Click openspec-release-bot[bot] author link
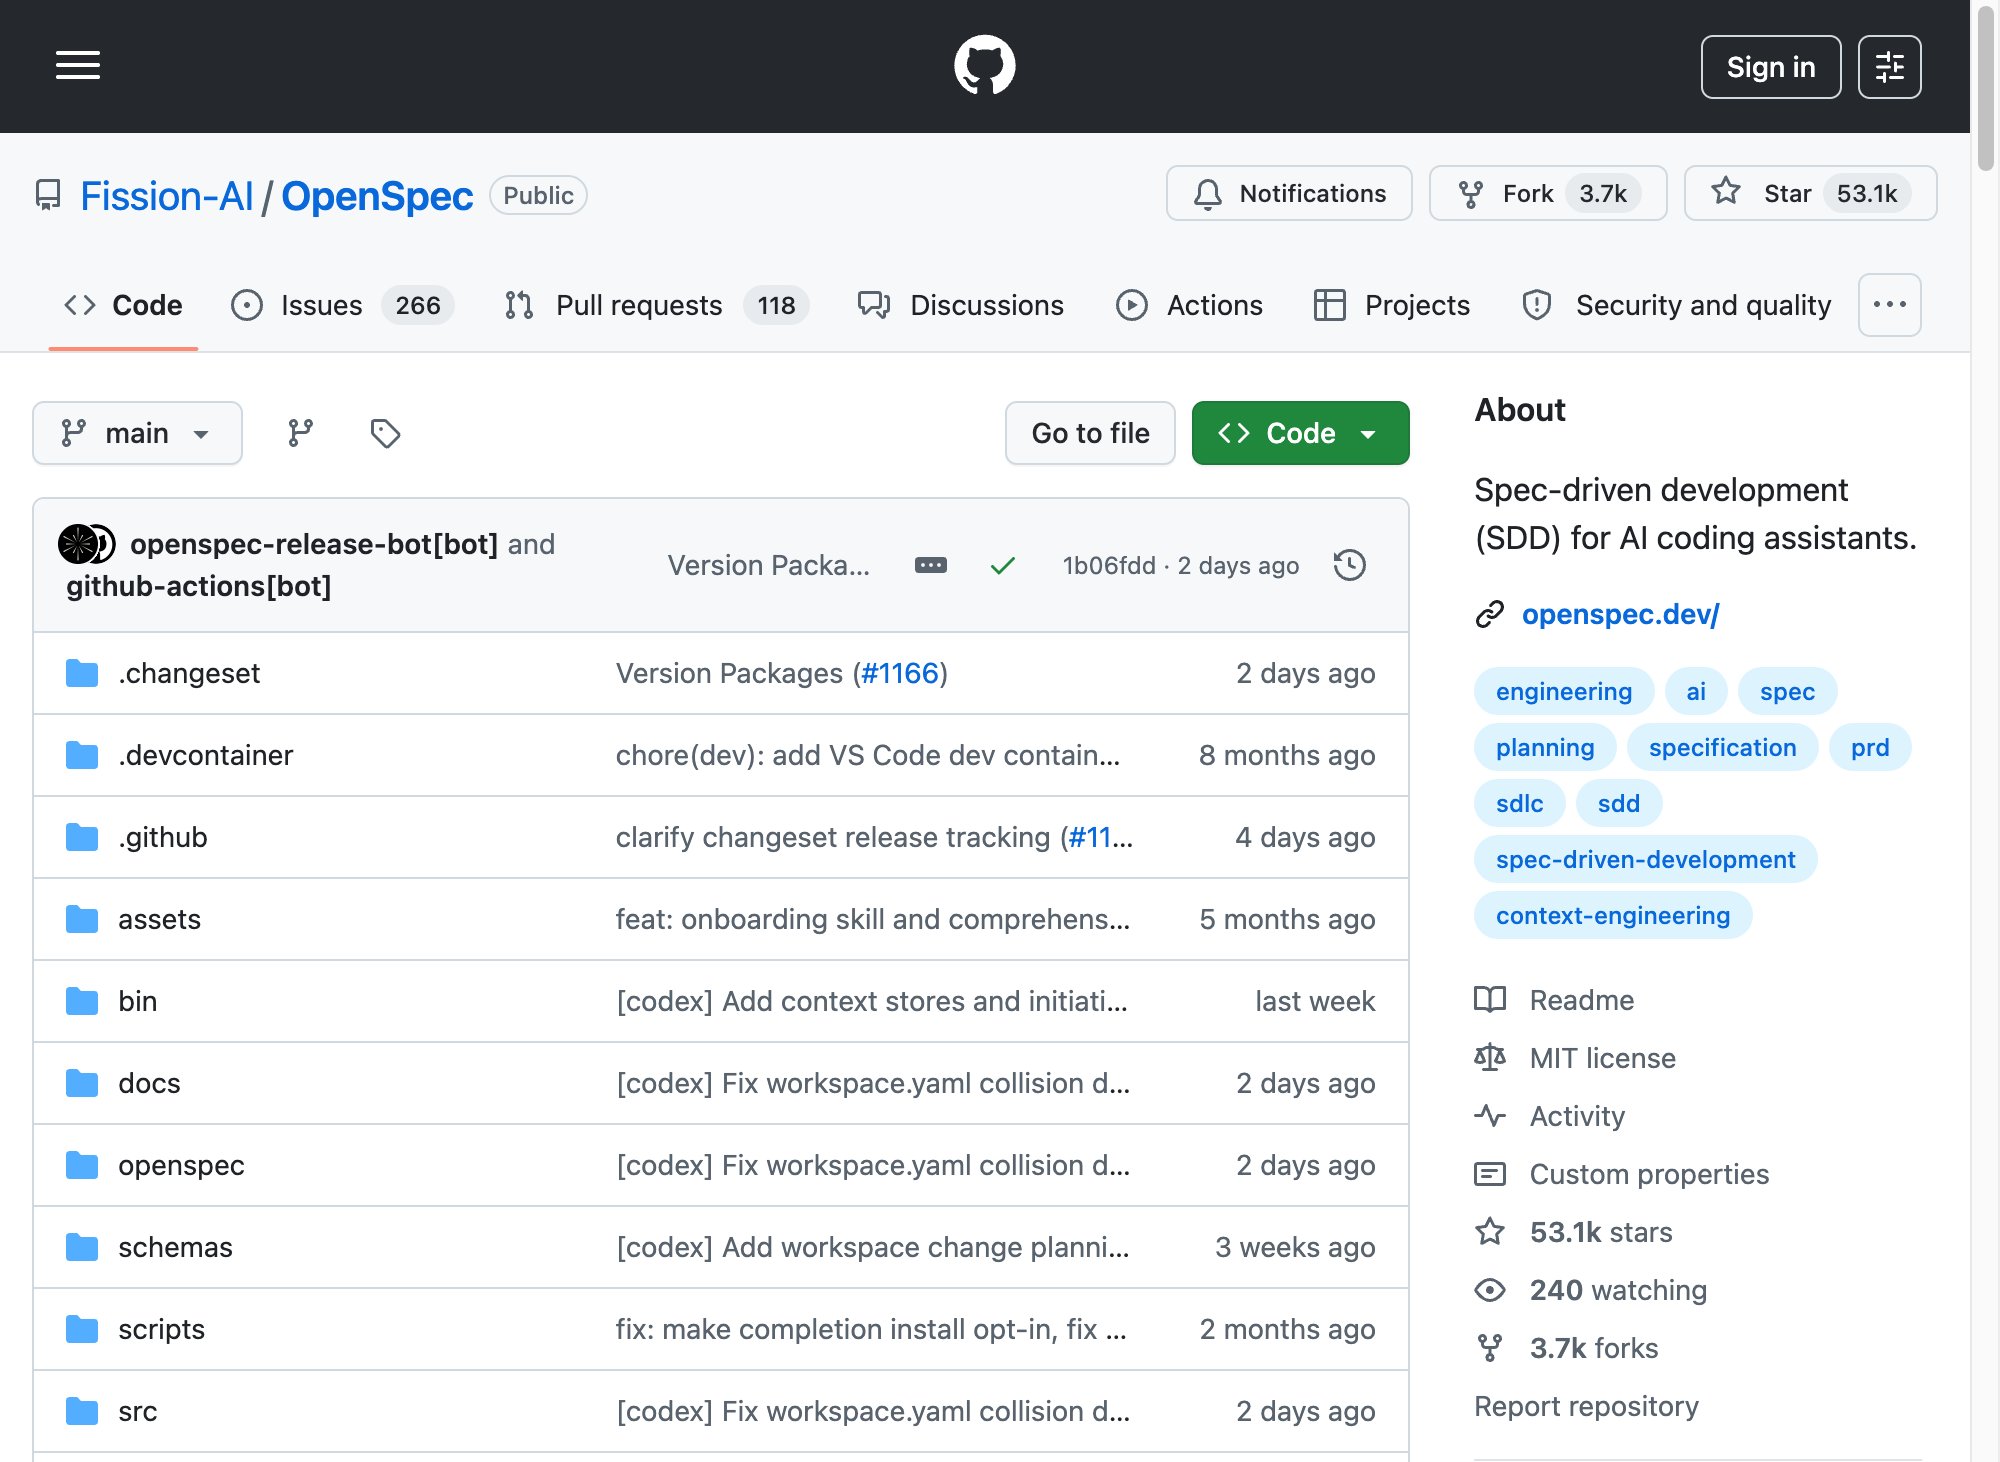 tap(314, 544)
